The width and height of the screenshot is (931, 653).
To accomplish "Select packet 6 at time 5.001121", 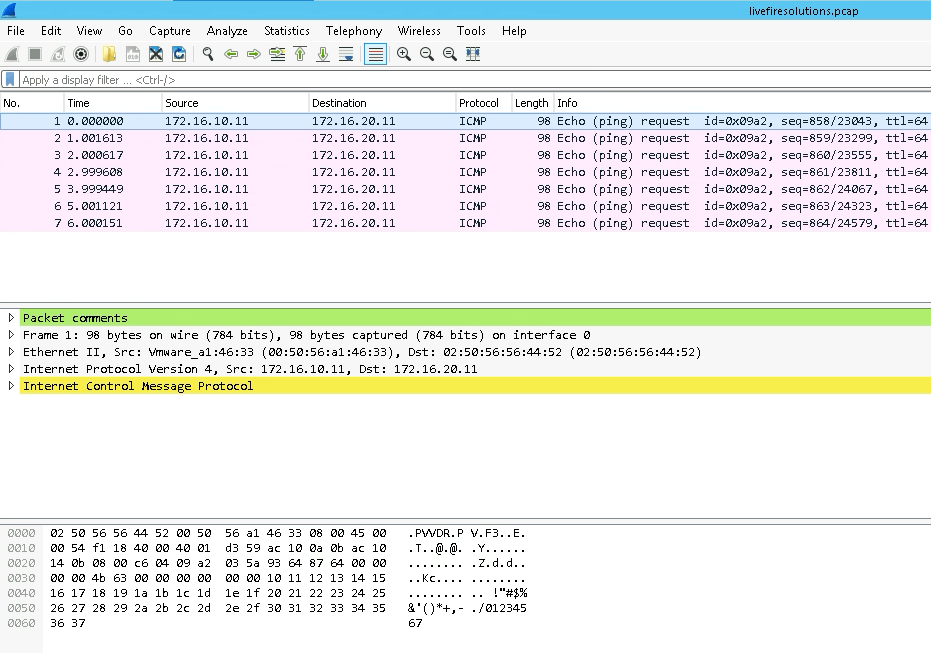I will (x=466, y=206).
